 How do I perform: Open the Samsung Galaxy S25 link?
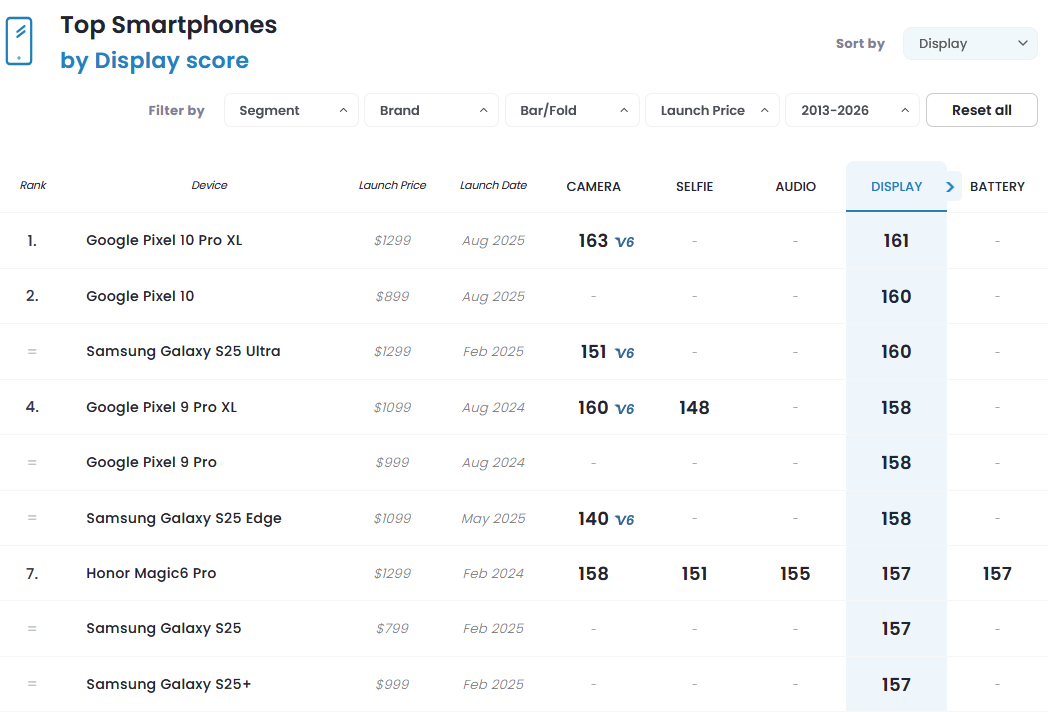coord(164,629)
